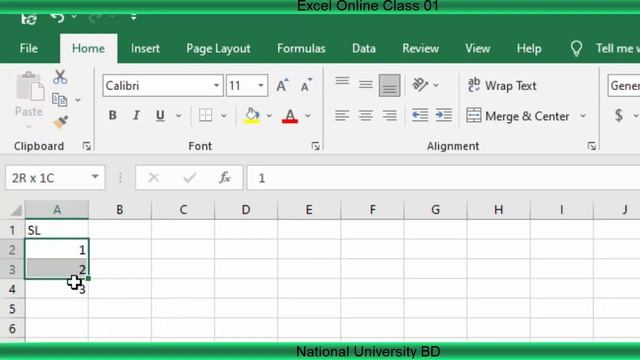Click the Copy icon
The height and width of the screenshot is (360, 640).
pos(60,100)
